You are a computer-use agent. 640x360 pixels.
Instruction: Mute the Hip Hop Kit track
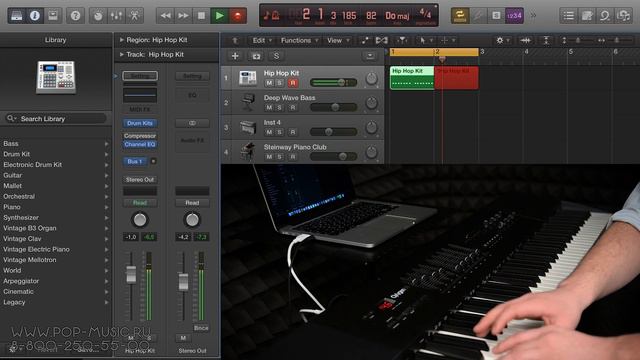point(269,83)
